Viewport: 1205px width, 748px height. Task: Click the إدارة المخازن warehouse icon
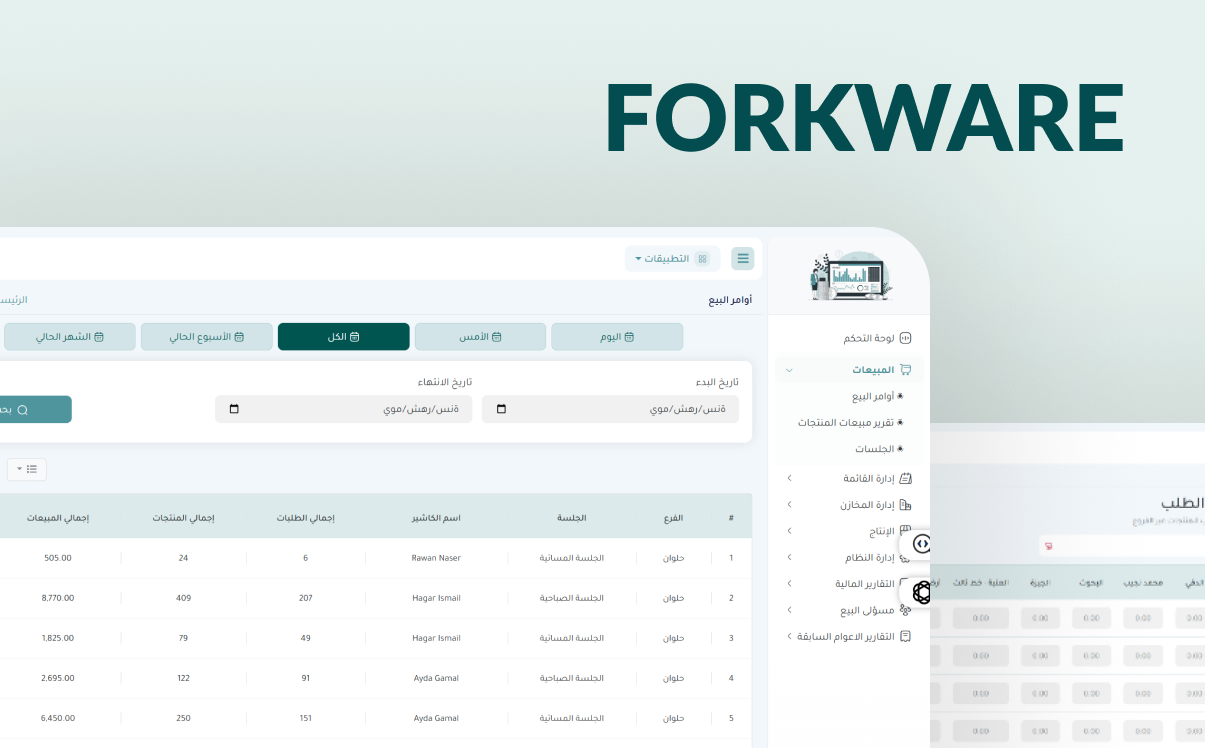pos(906,505)
